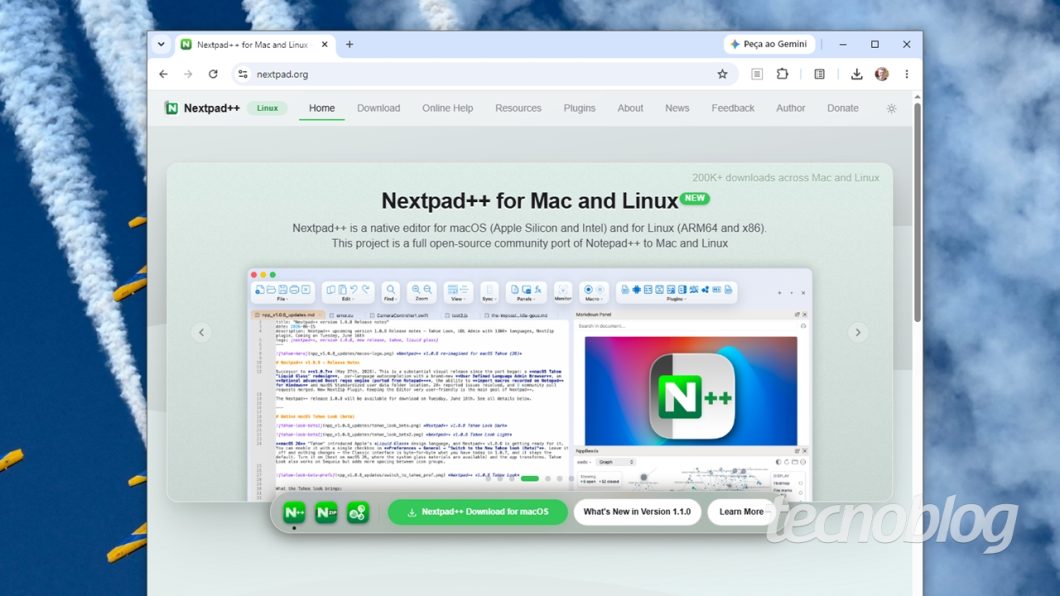This screenshot has width=1060, height=596.
Task: Select the Home navigation item
Action: click(x=322, y=108)
